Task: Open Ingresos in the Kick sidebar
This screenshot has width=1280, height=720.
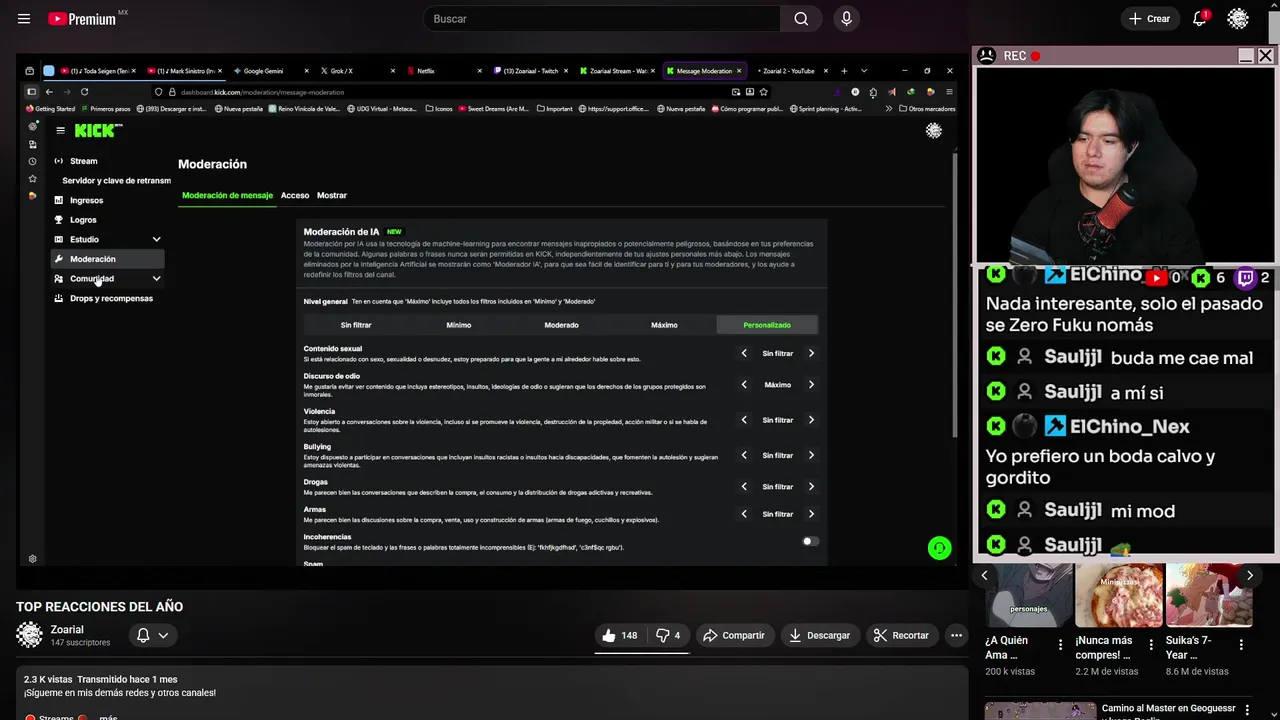Action: coord(86,200)
